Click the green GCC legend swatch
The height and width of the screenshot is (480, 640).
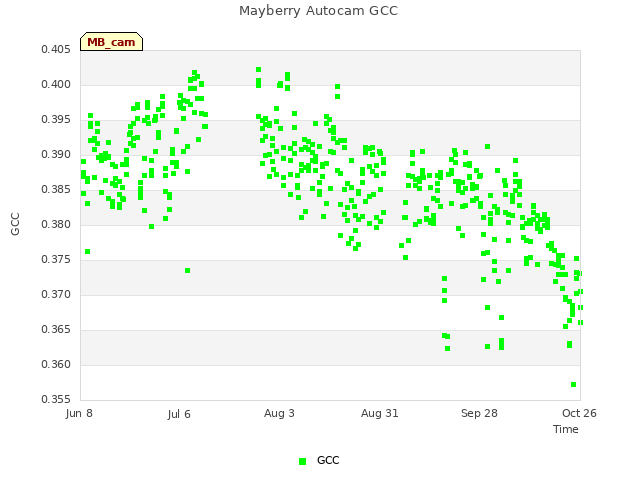point(302,461)
